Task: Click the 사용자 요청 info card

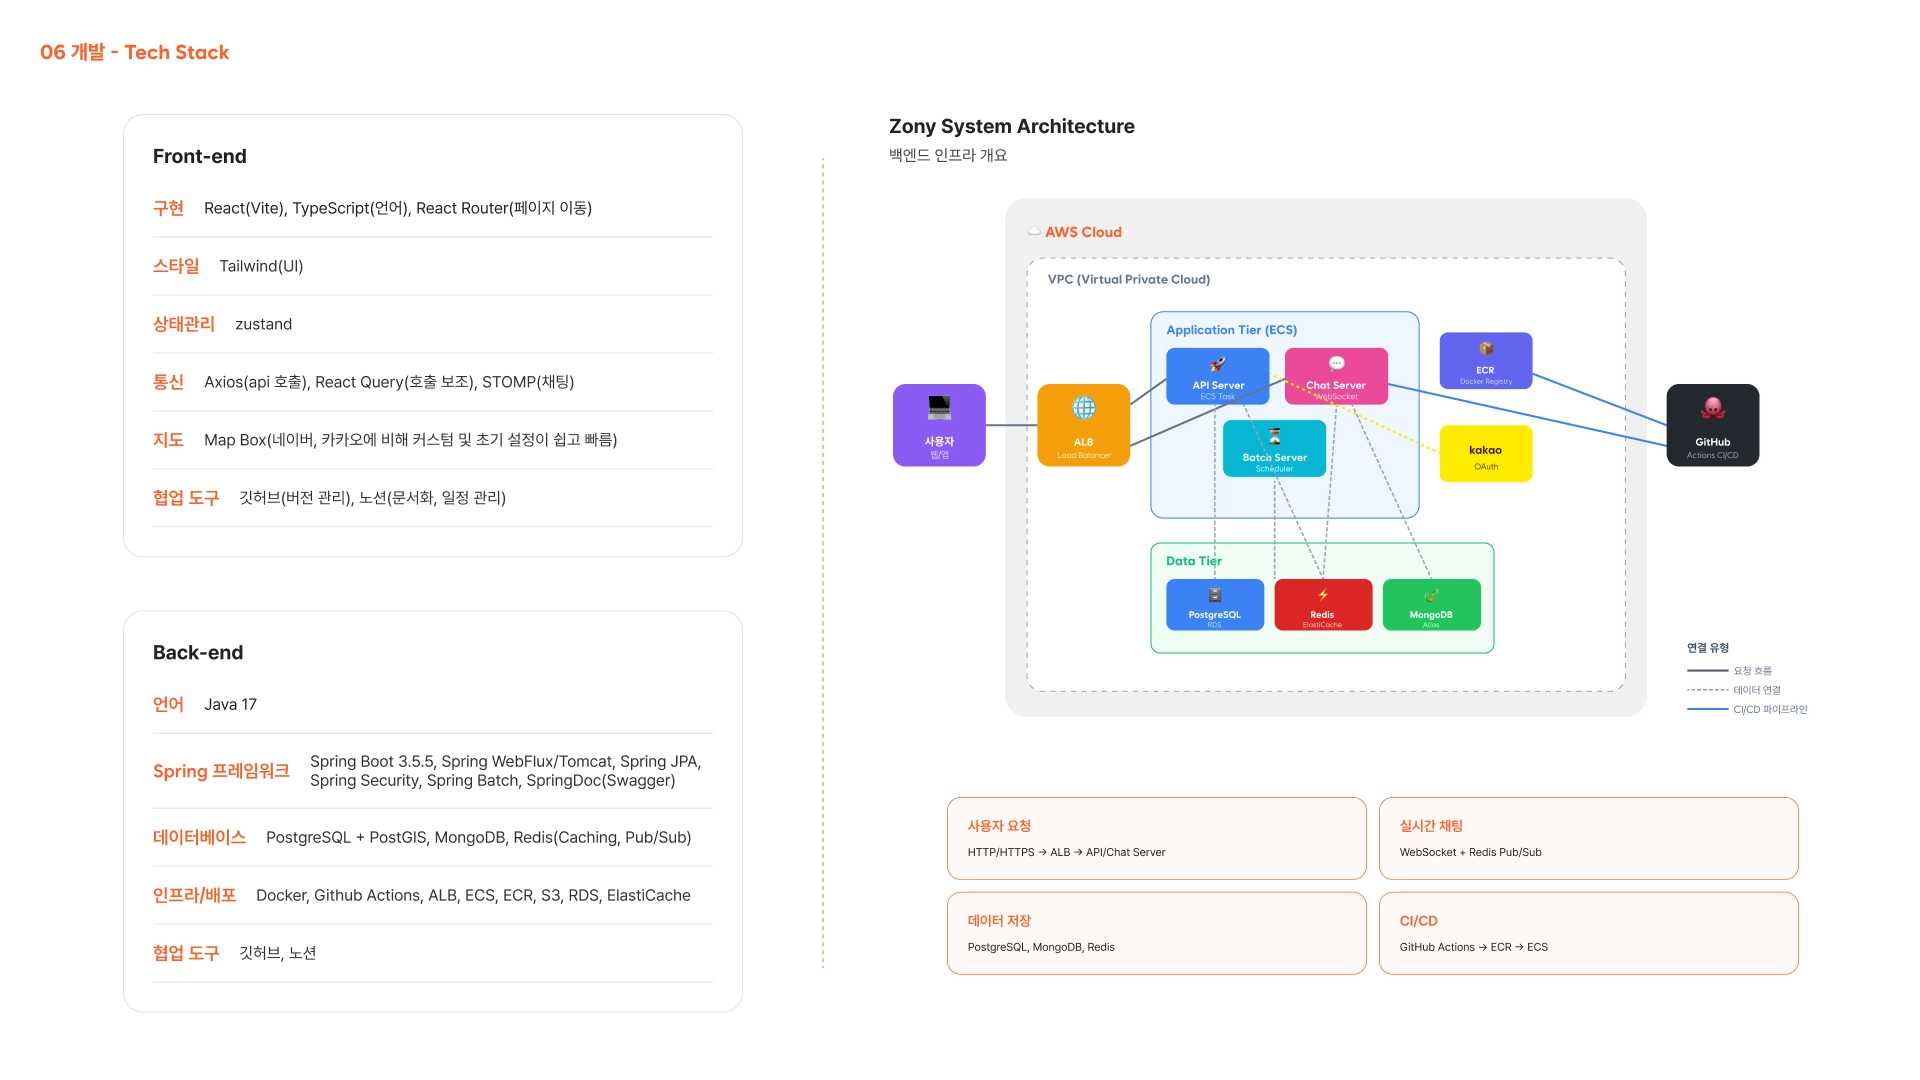Action: pos(1156,838)
